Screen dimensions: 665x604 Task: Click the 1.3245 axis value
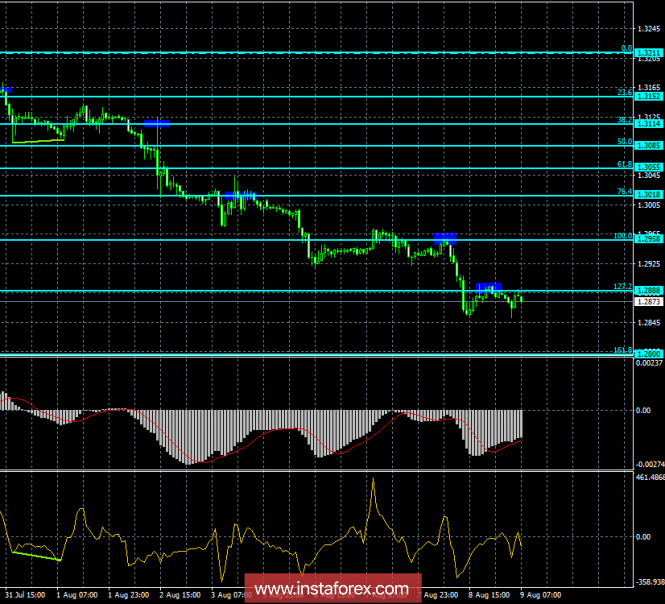point(649,29)
